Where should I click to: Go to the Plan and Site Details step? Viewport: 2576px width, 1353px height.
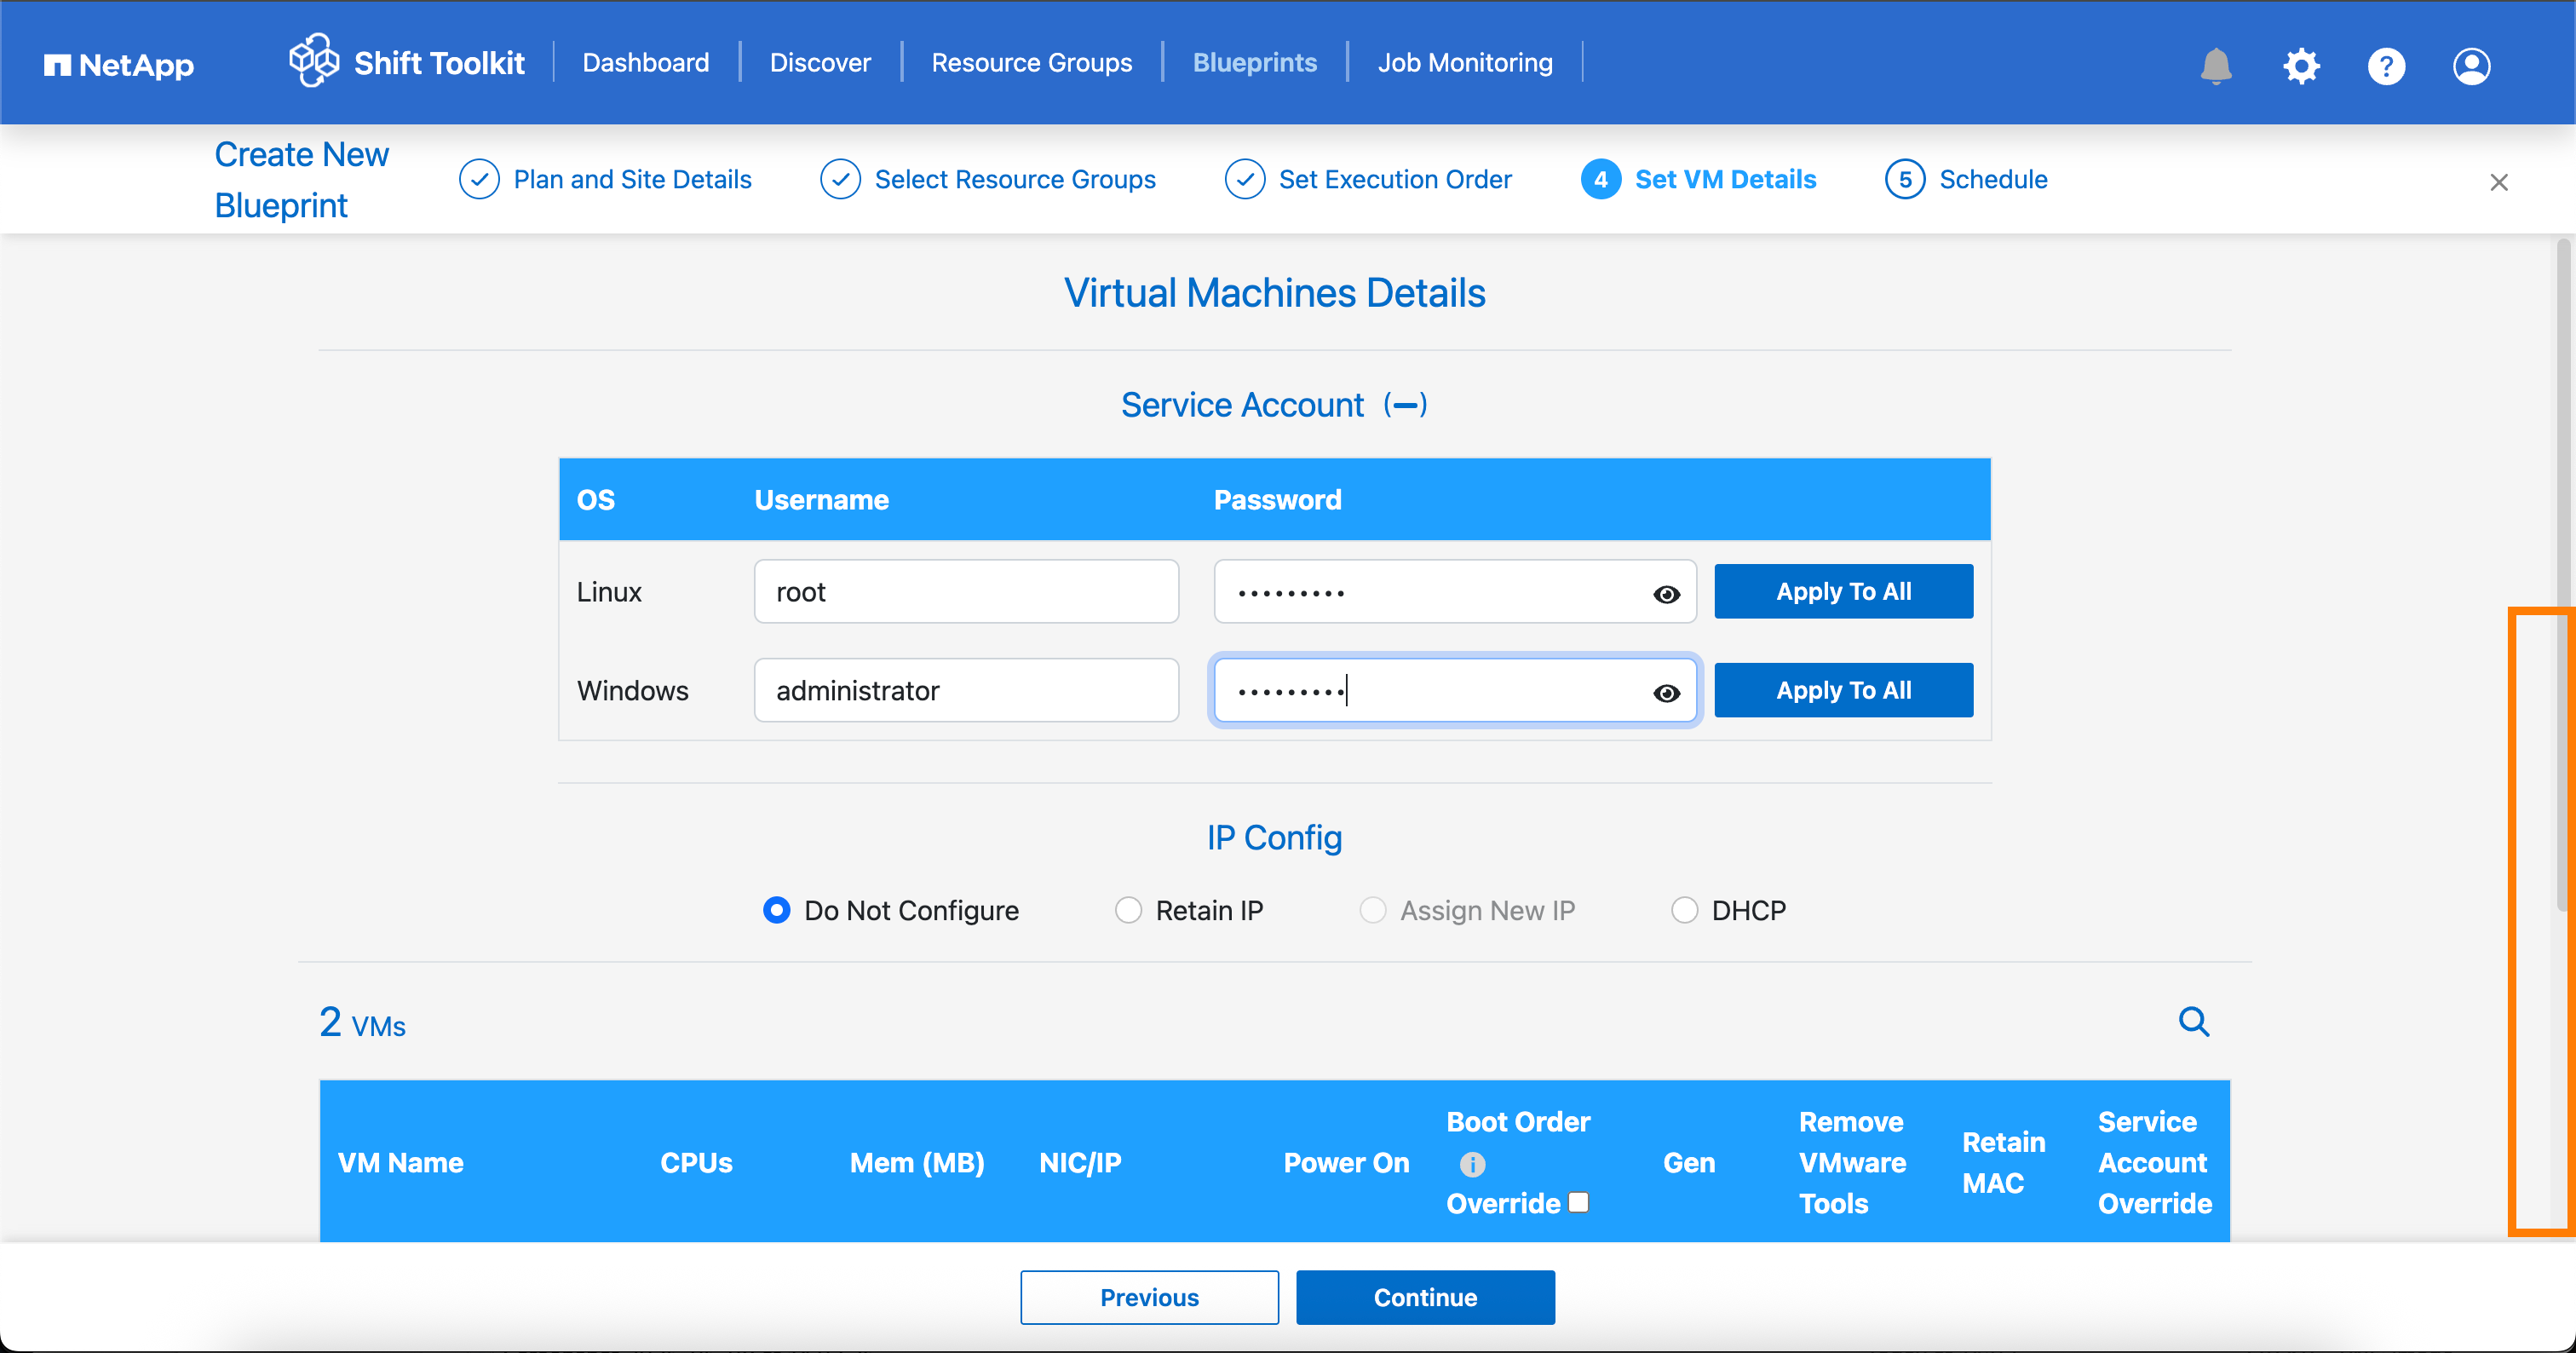pyautogui.click(x=632, y=180)
